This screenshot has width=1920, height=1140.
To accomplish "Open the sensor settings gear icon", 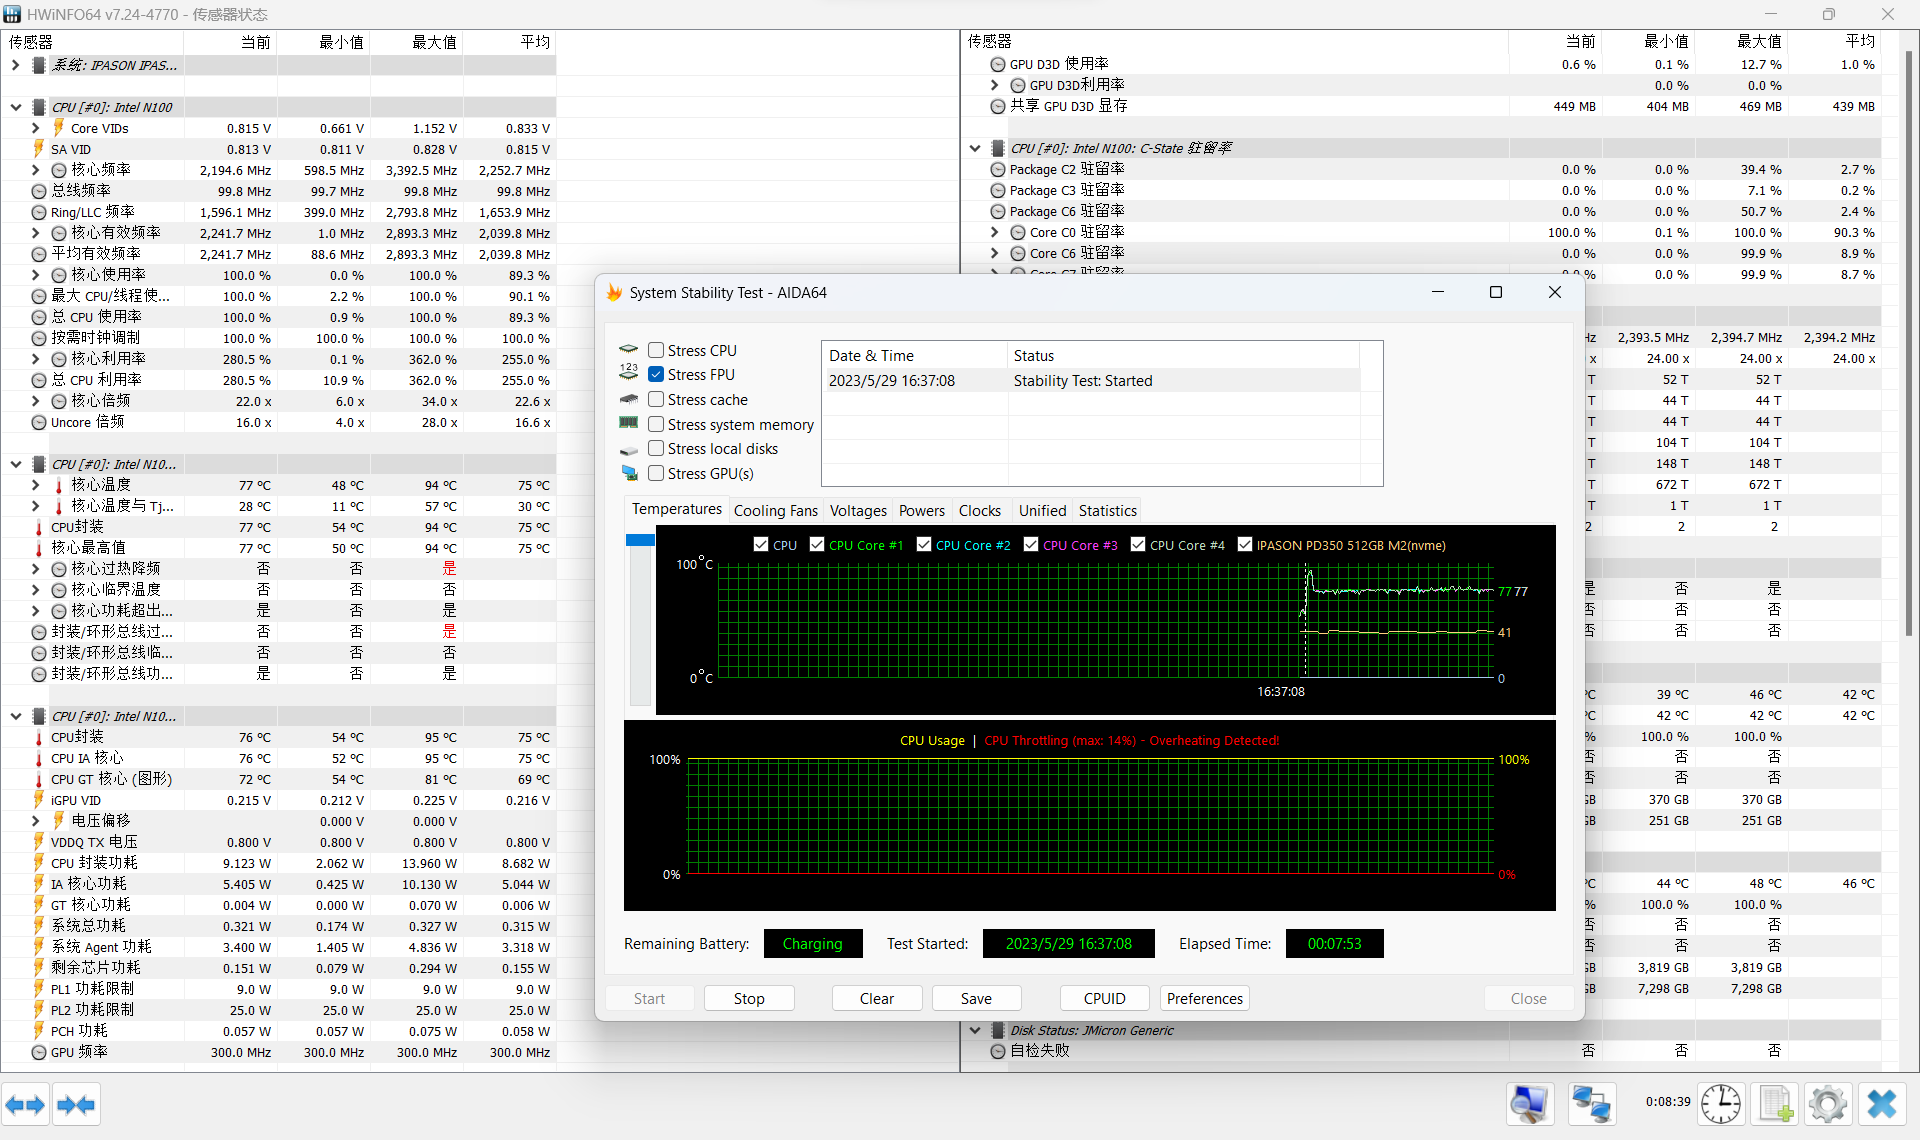I will pyautogui.click(x=1828, y=1104).
